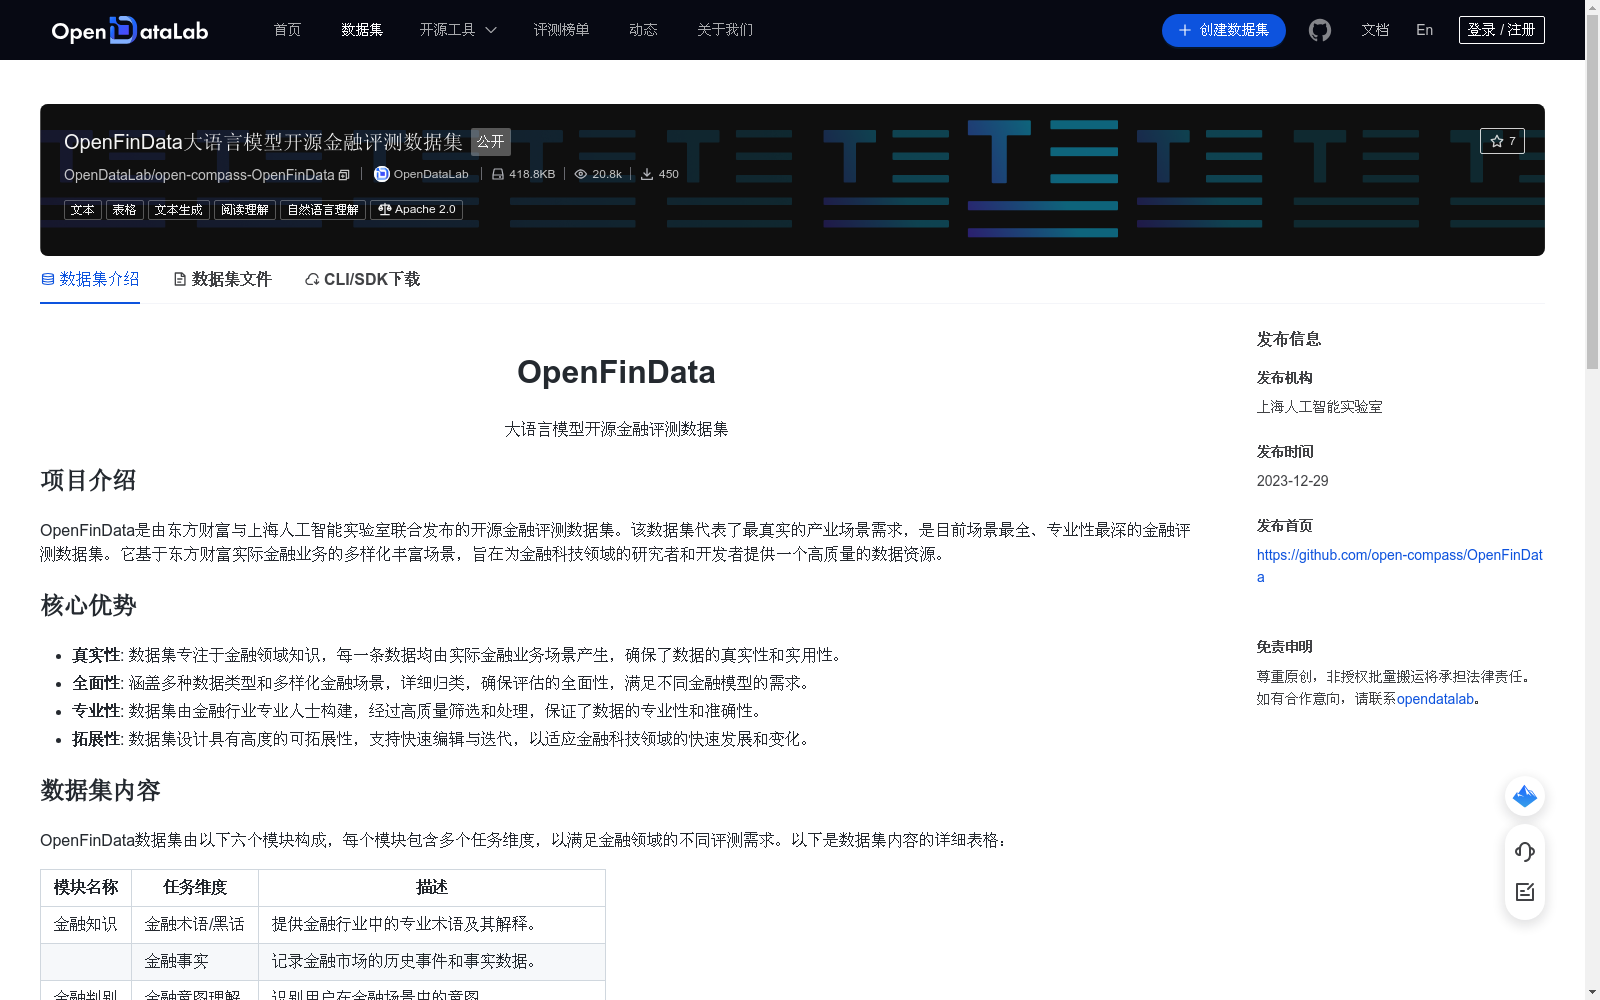1600x1000 pixels.
Task: Click the publish date 2023-12-29
Action: point(1293,481)
